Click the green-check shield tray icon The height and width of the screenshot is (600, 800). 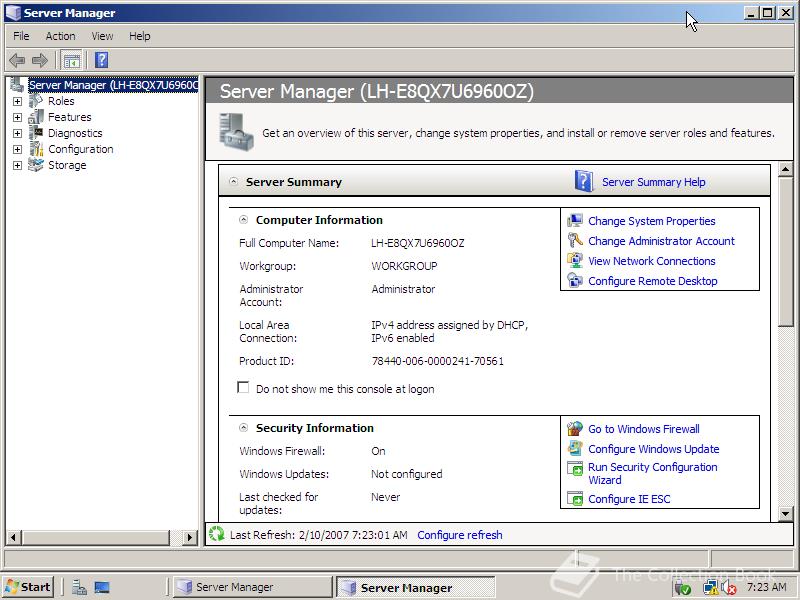(x=682, y=588)
